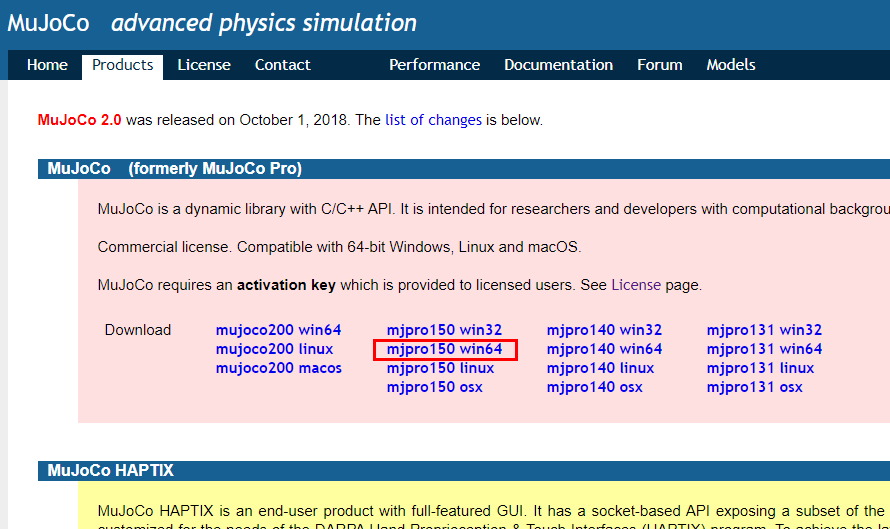Download mjpro140 win32
This screenshot has height=529, width=890.
coord(604,330)
